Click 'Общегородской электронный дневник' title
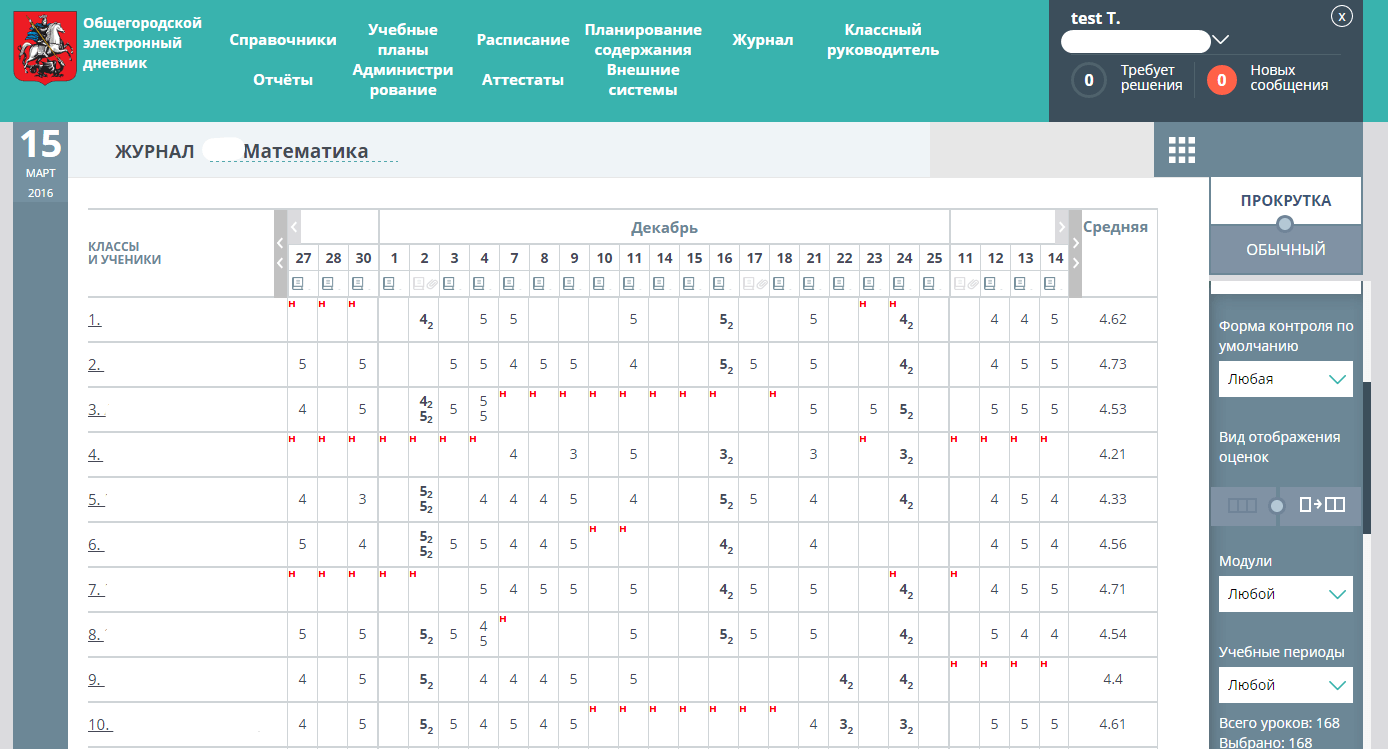1388x749 pixels. tap(142, 43)
